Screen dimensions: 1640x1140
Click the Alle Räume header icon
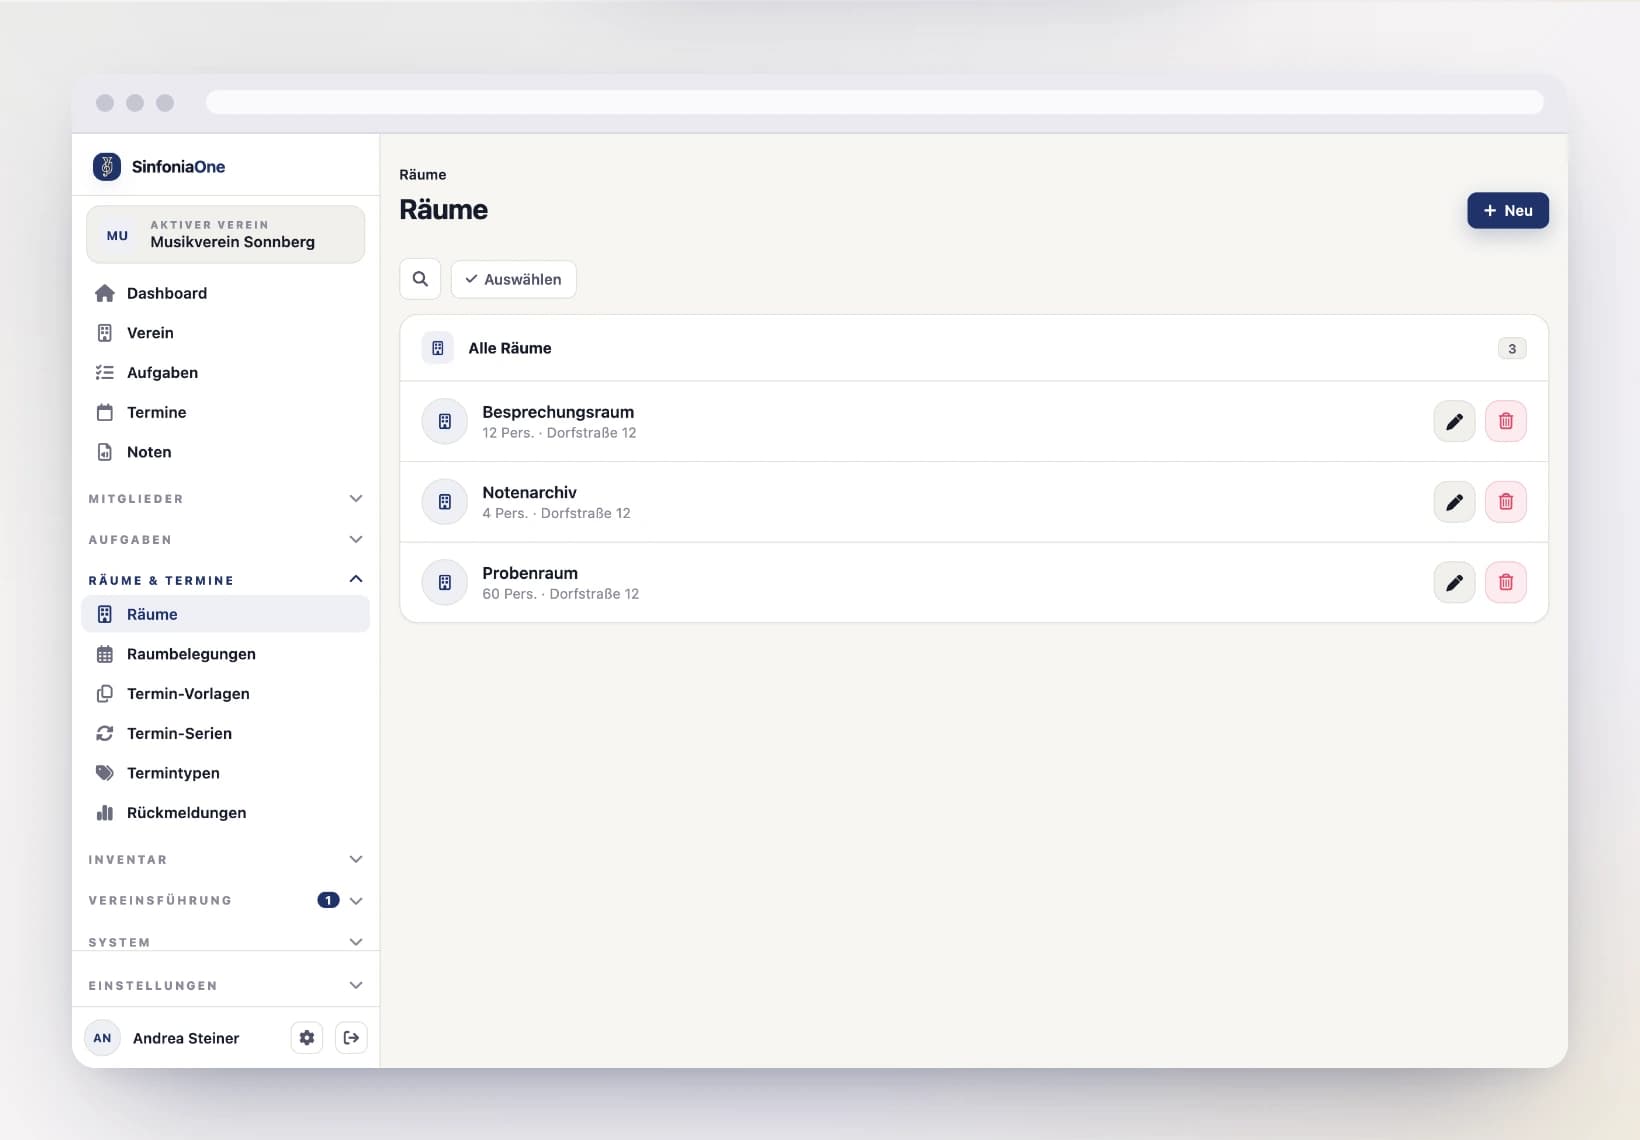tap(438, 348)
